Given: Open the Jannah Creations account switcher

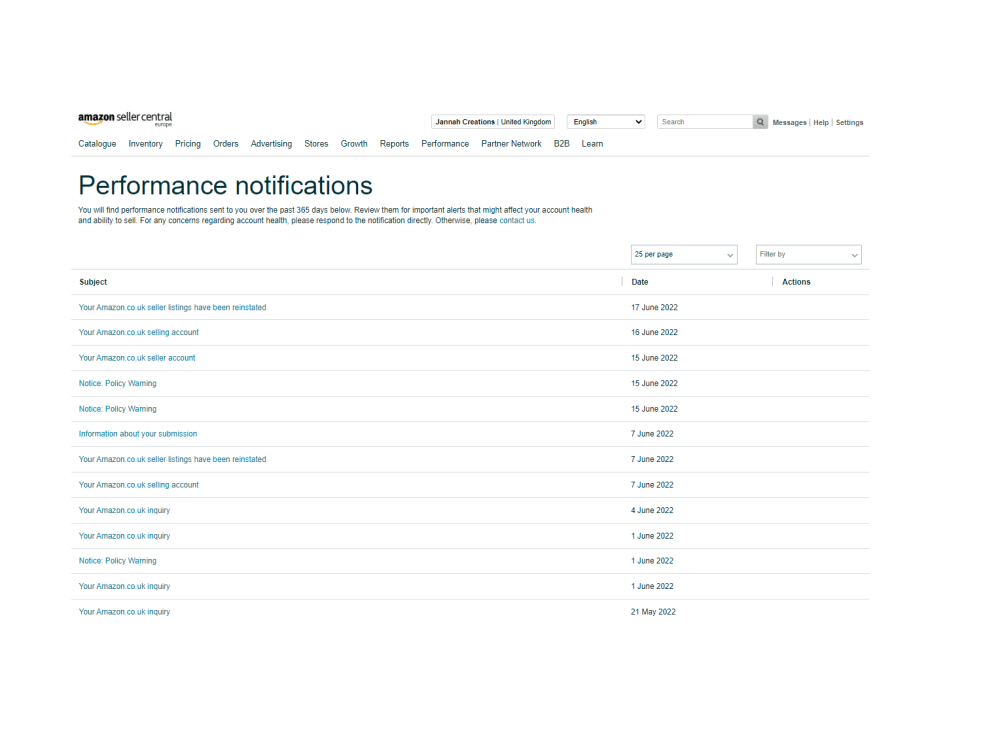Looking at the screenshot, I should [x=493, y=122].
